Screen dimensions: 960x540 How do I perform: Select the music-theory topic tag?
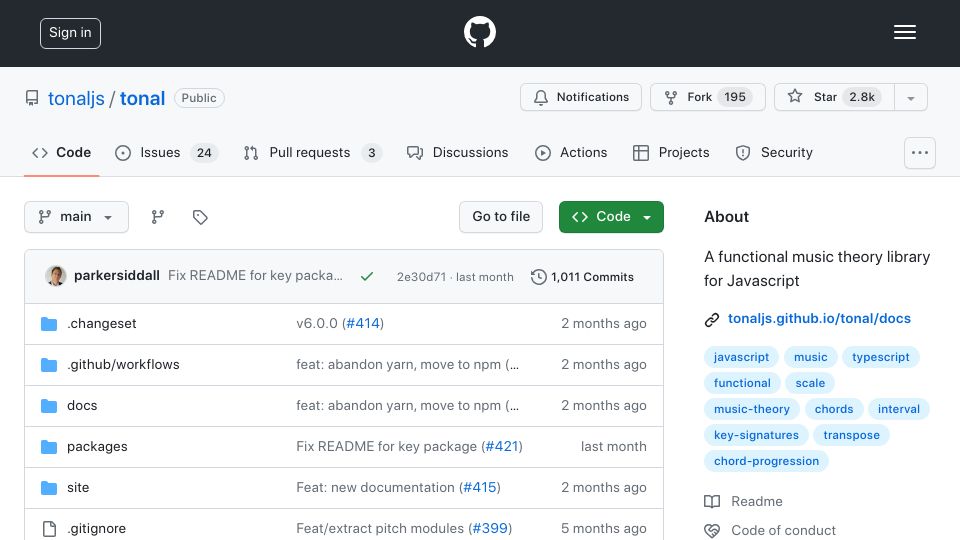(752, 410)
